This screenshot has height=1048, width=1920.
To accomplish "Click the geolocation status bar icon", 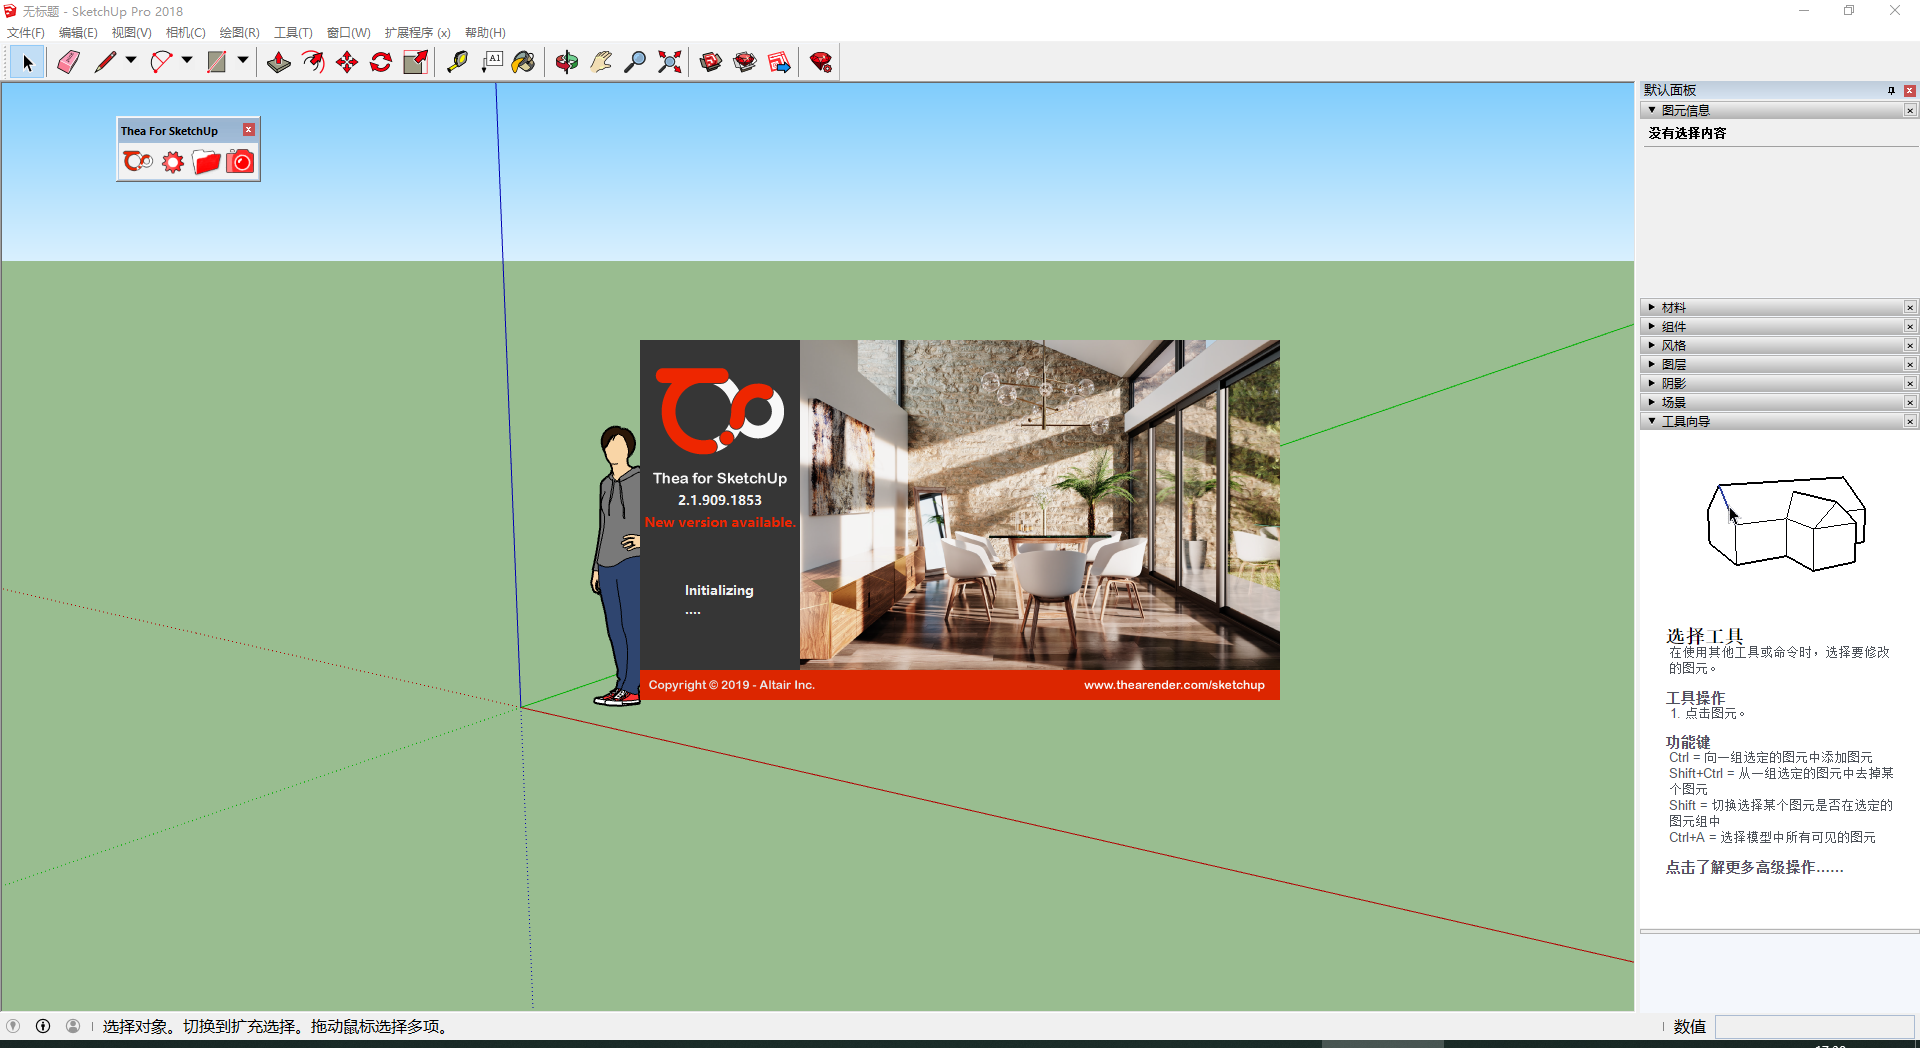I will (13, 1026).
